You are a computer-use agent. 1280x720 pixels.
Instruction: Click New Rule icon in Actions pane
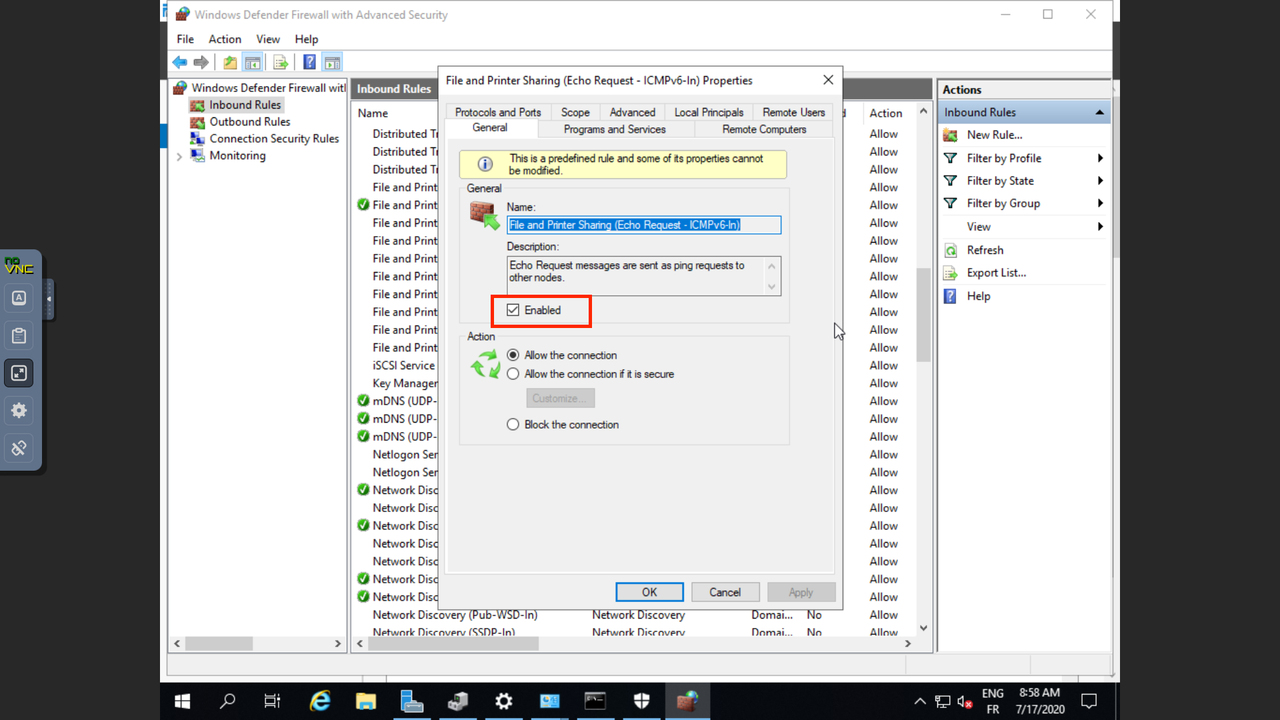click(x=951, y=135)
